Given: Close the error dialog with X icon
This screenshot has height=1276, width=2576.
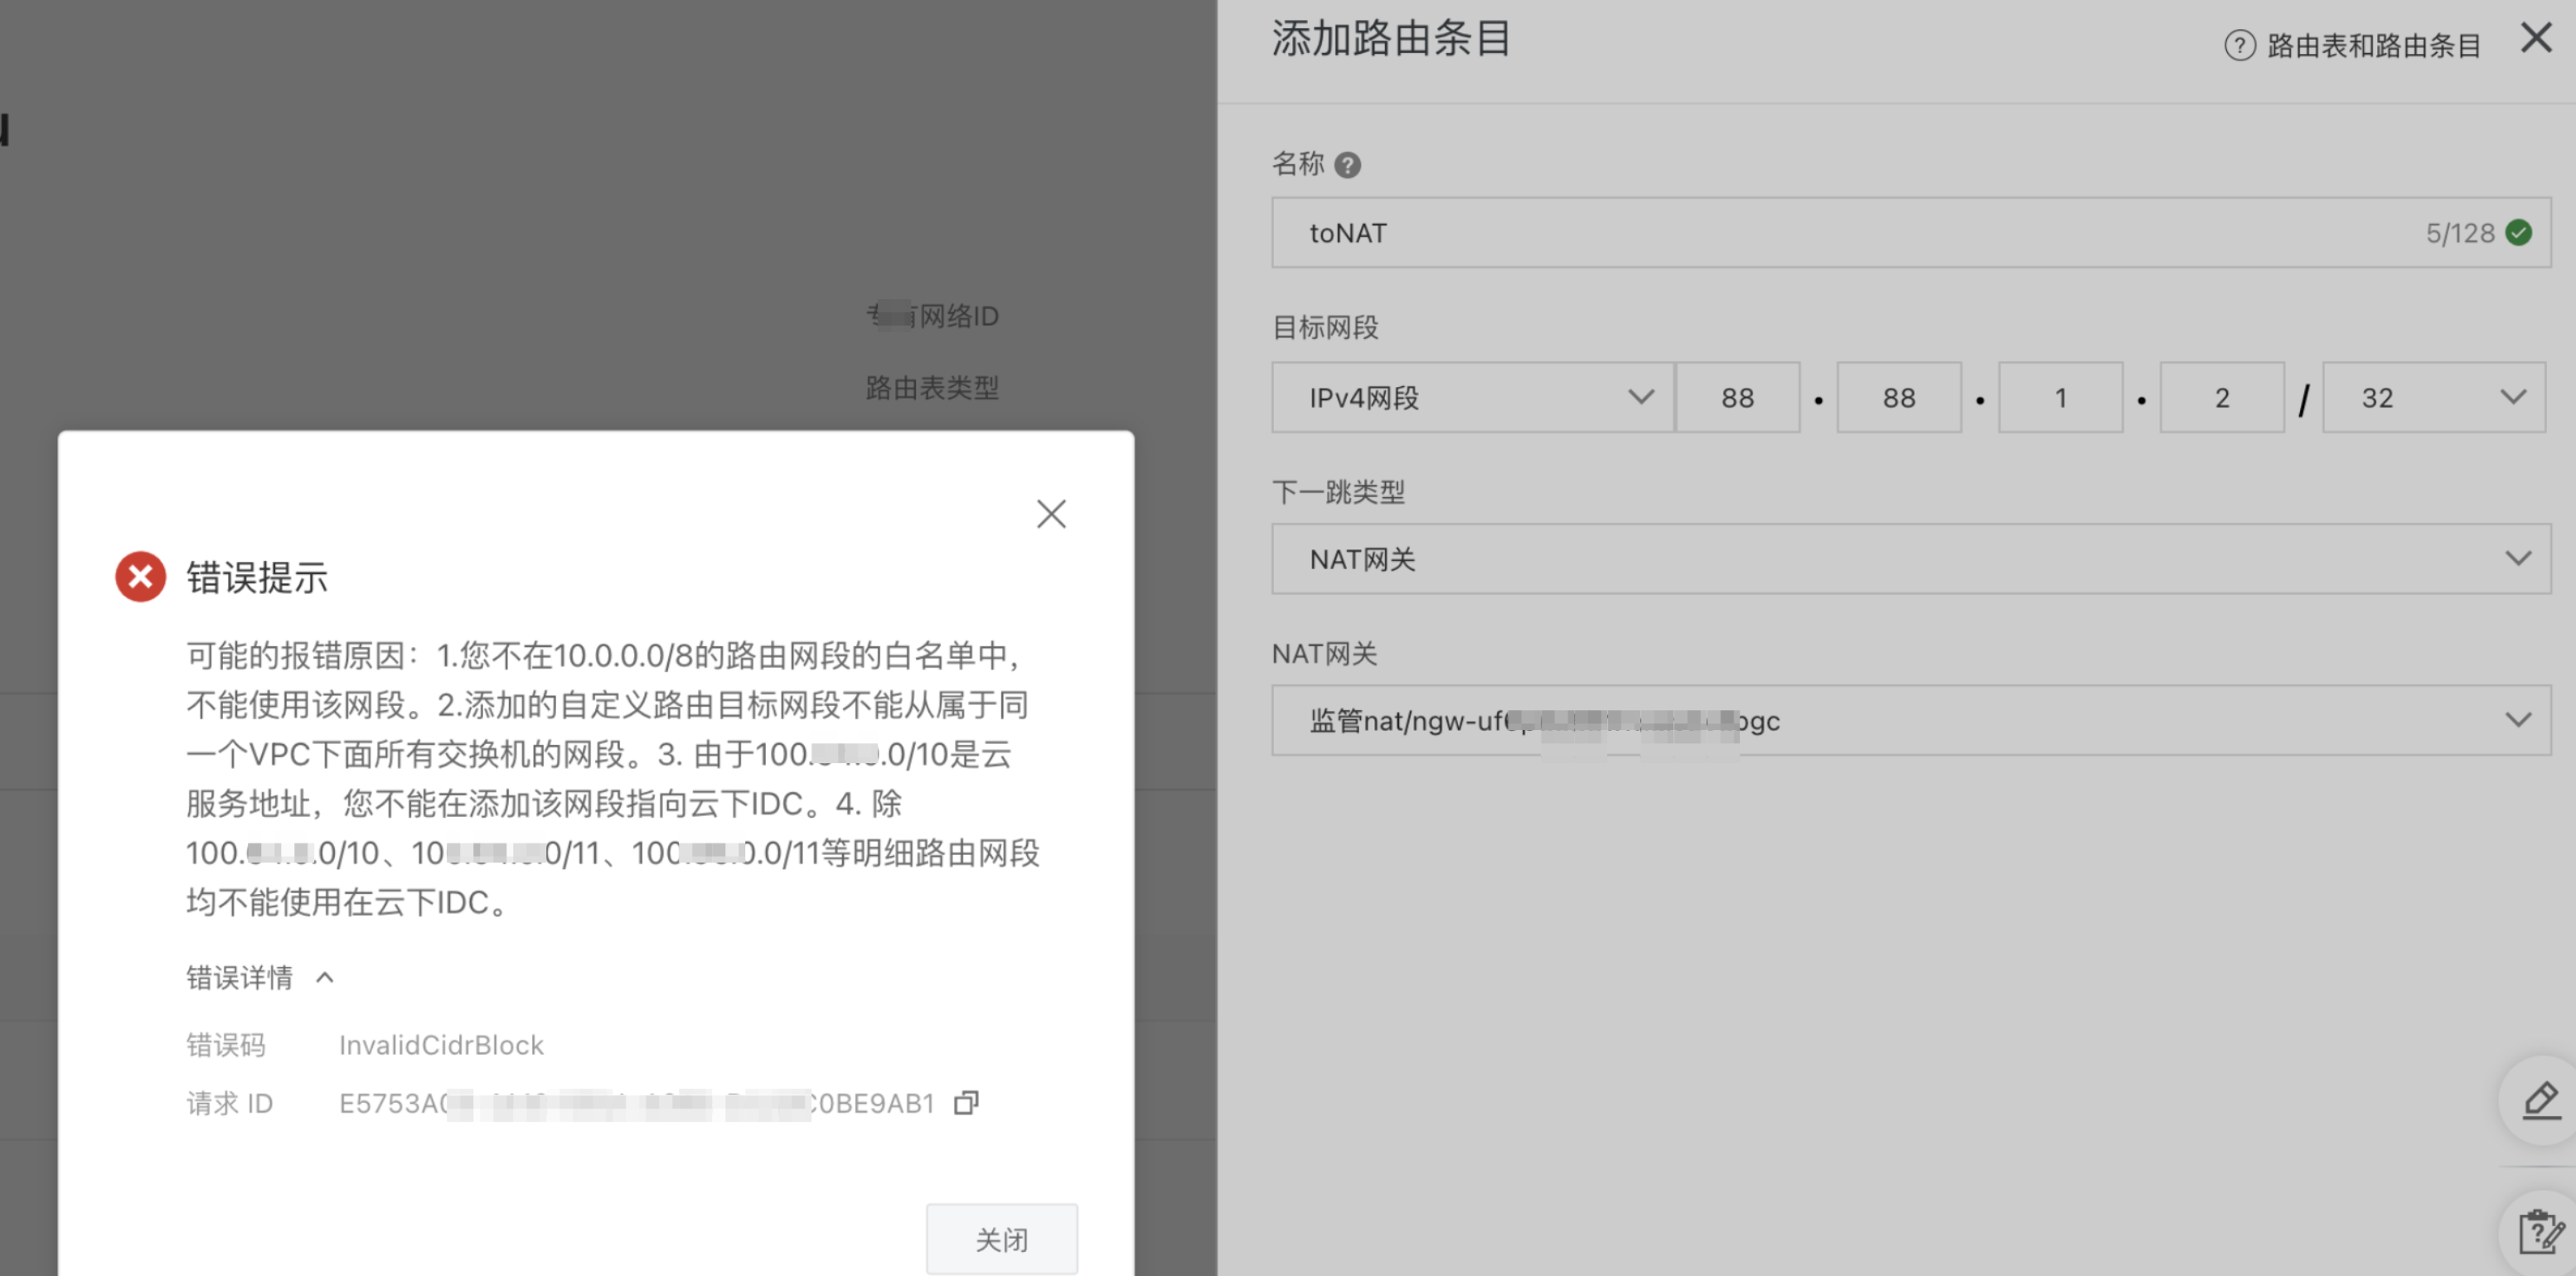Looking at the screenshot, I should (1051, 514).
